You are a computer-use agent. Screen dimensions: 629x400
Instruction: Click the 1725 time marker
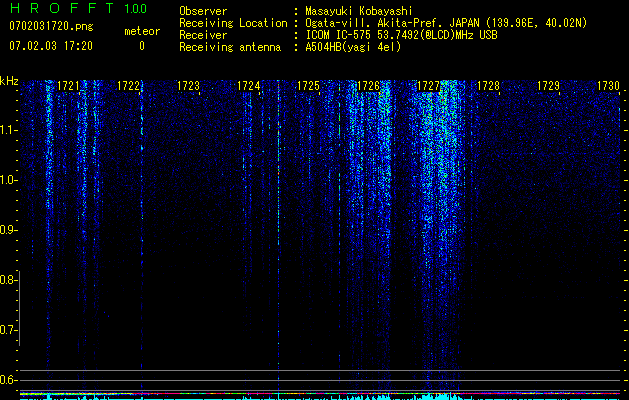pyautogui.click(x=308, y=86)
